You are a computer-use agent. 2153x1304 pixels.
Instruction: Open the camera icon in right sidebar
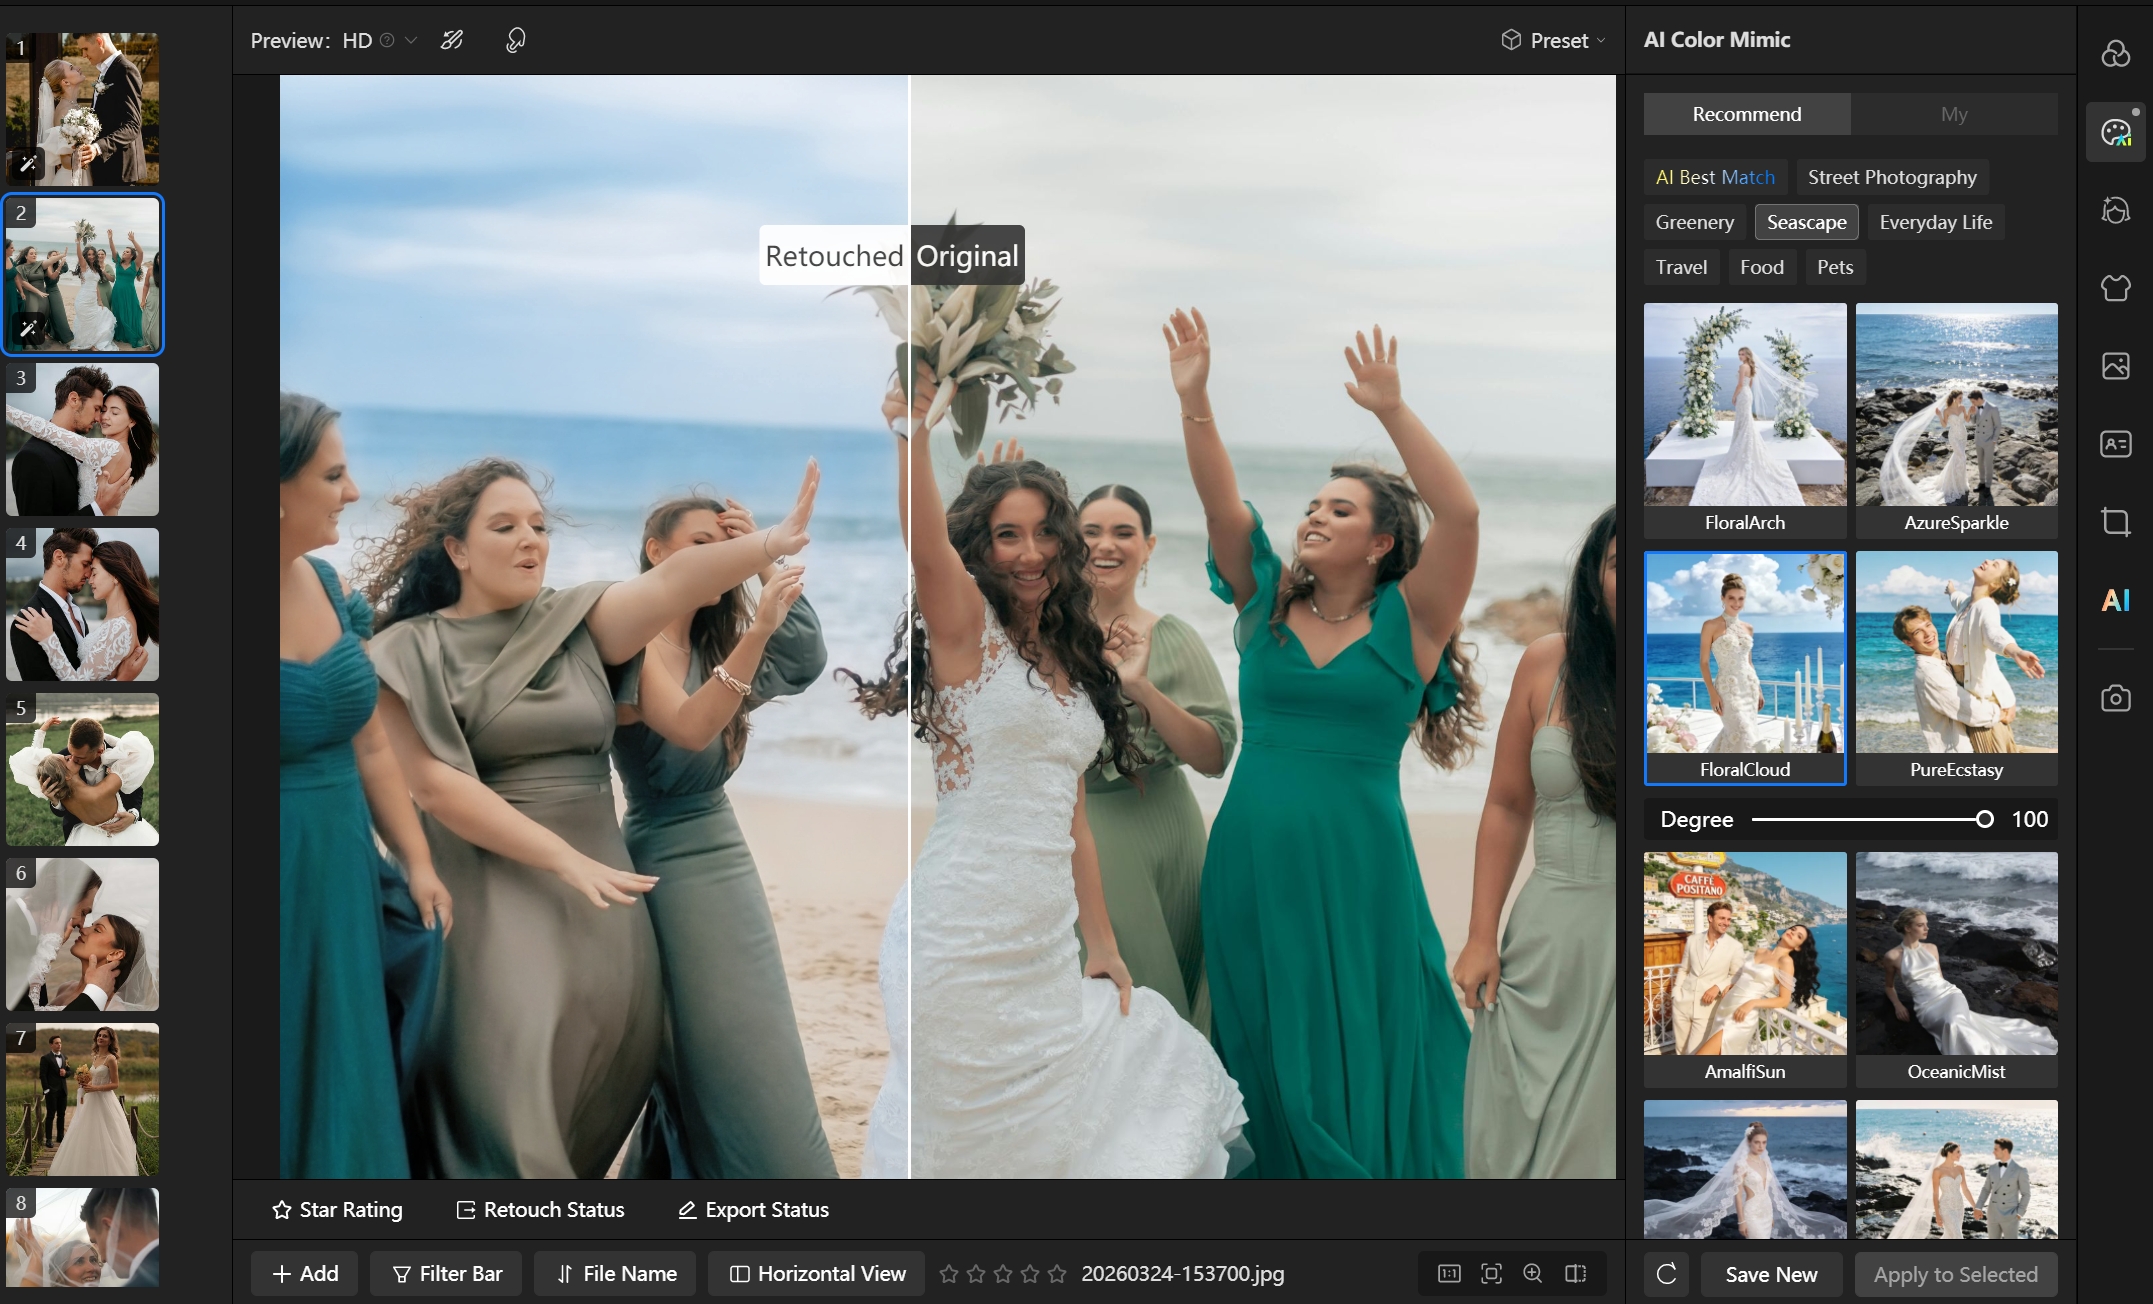[2115, 698]
